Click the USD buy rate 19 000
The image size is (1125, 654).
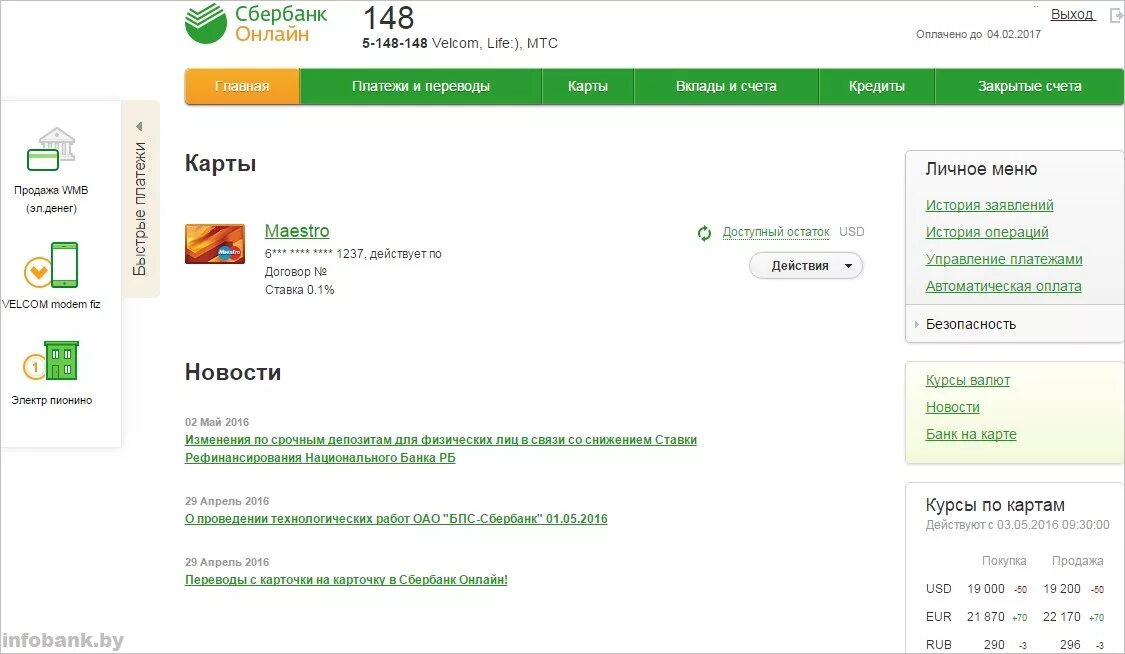pos(985,589)
